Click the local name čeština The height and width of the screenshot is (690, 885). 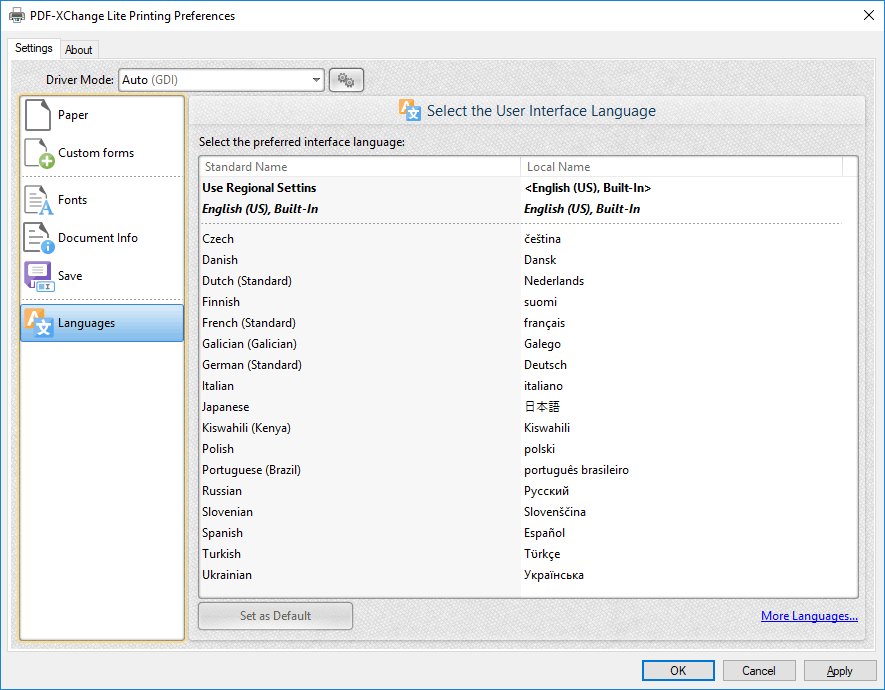542,239
